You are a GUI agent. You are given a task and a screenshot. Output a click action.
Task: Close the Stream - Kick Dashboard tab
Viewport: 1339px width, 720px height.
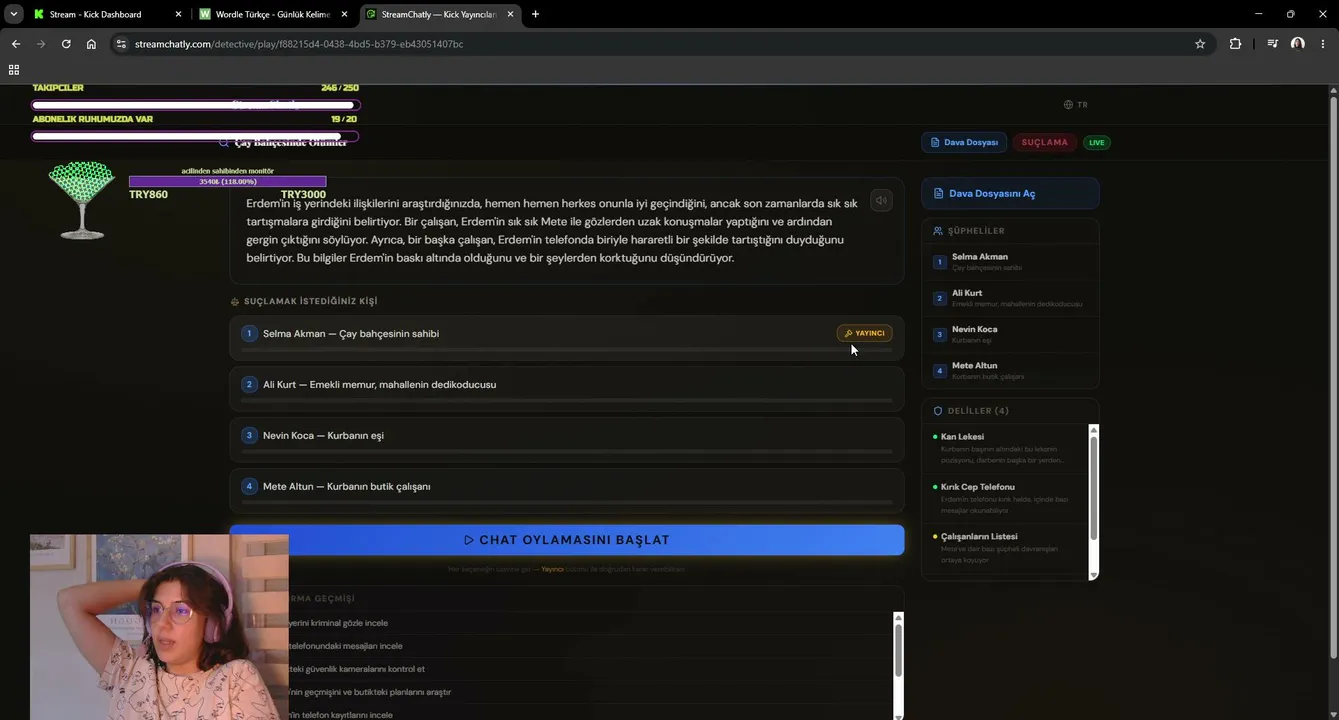(179, 14)
